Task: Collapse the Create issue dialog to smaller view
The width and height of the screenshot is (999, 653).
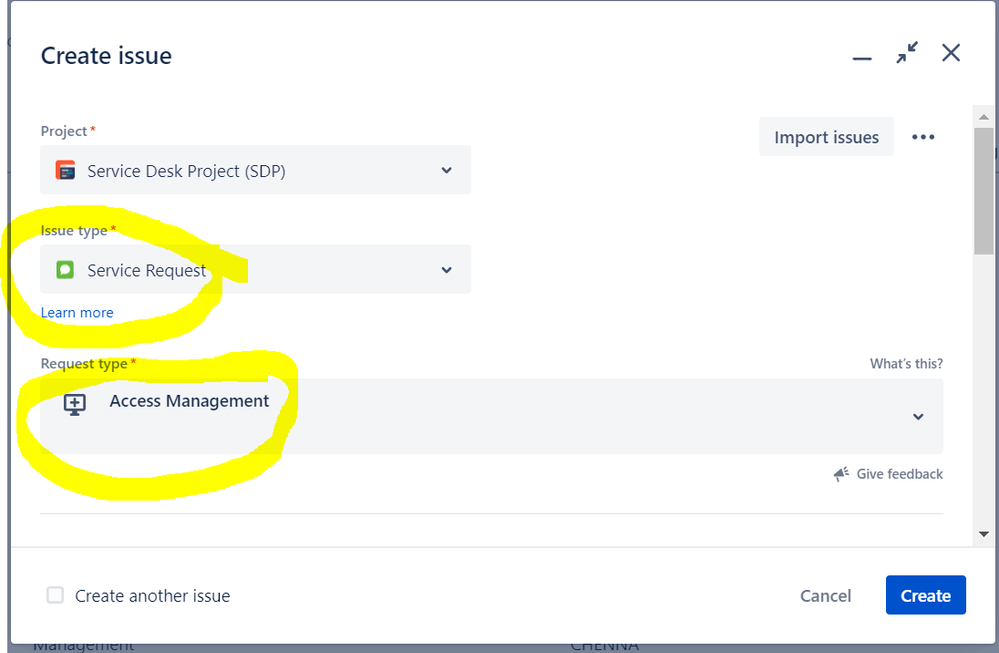Action: (x=907, y=52)
